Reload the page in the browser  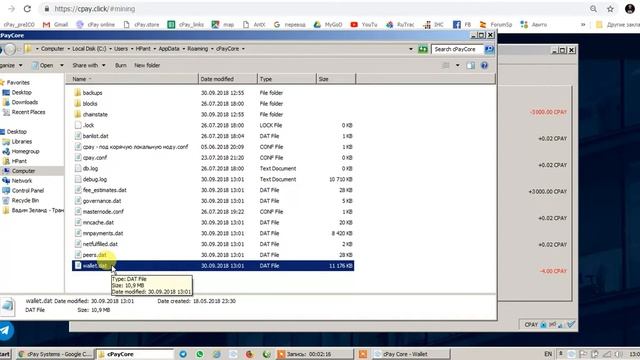27,9
